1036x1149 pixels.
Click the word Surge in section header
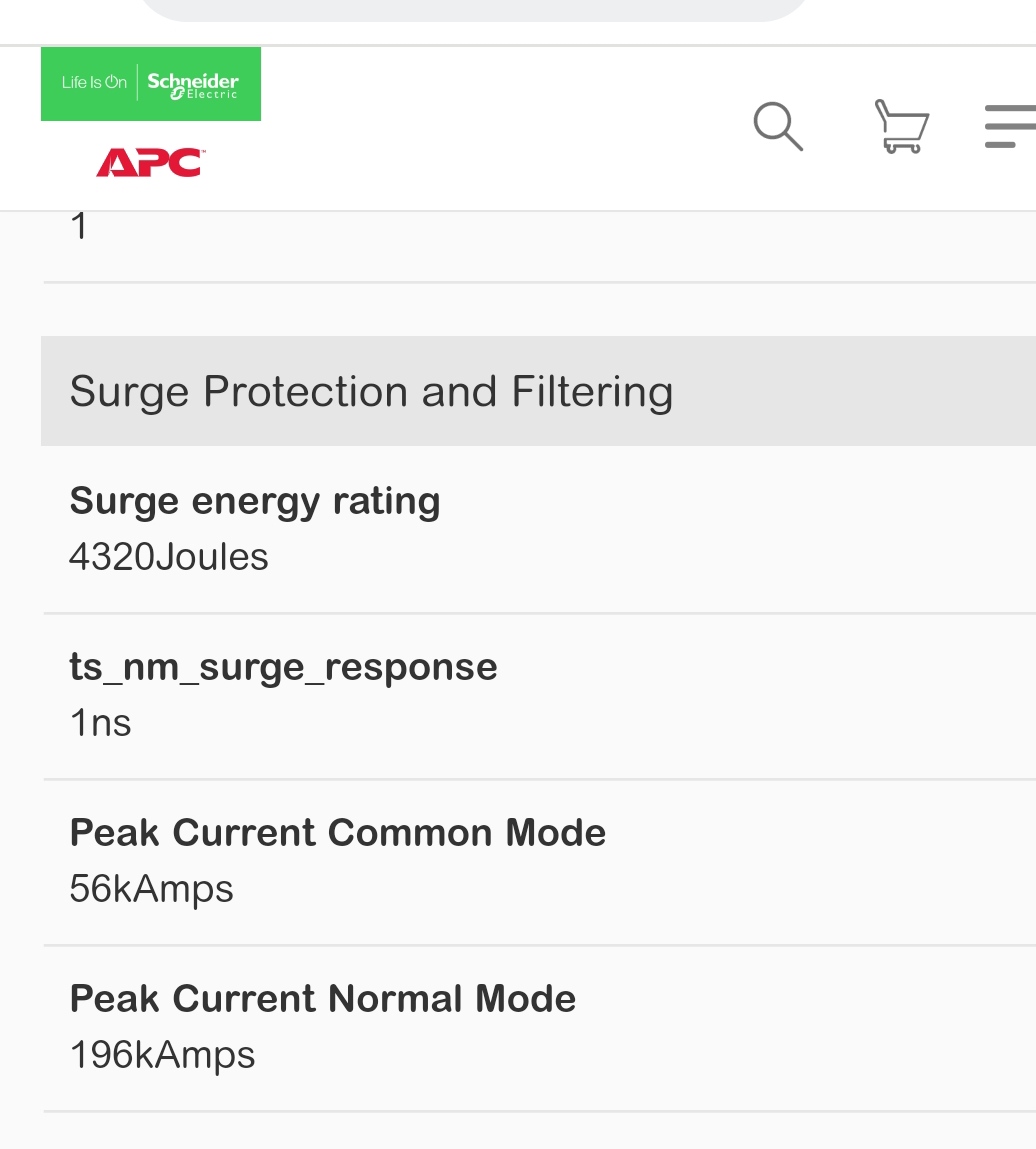pos(130,392)
